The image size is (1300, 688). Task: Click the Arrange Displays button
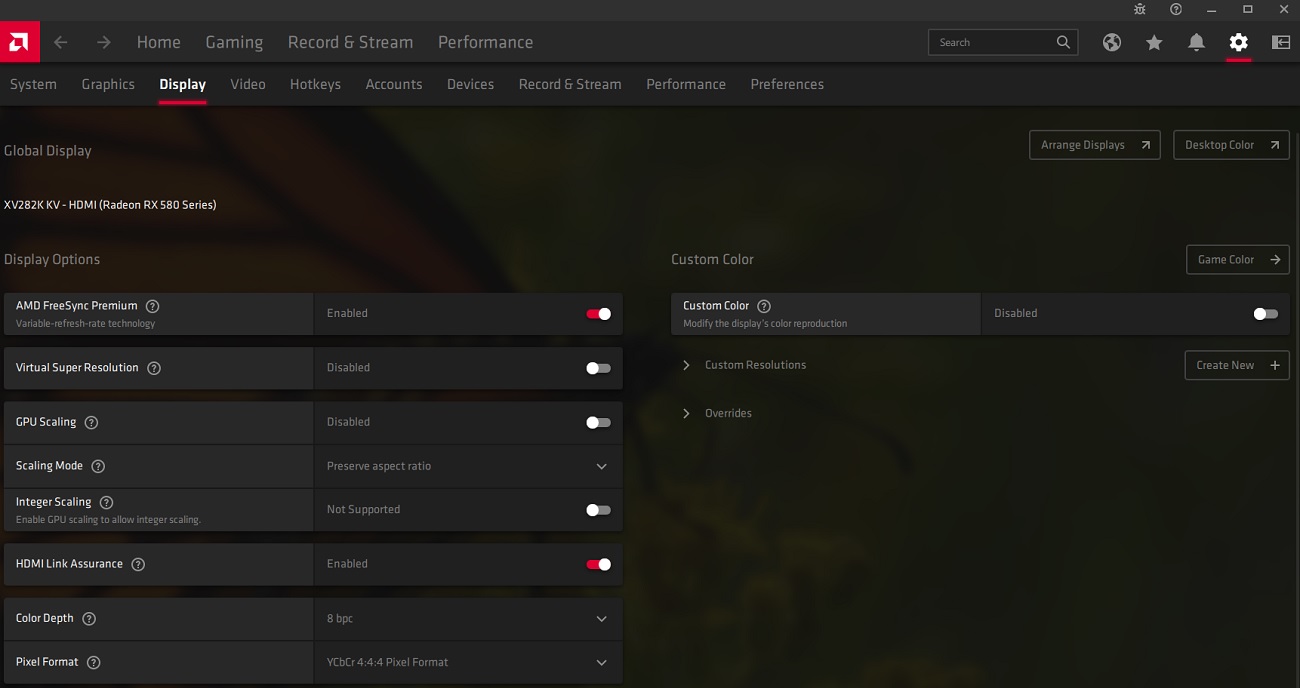pos(1095,145)
